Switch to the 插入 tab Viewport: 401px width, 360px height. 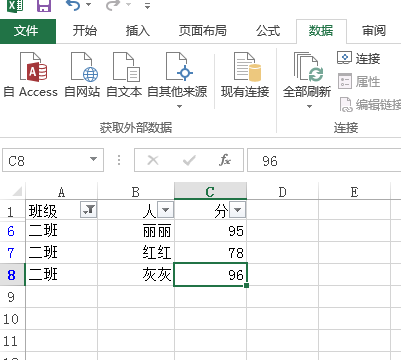click(138, 31)
